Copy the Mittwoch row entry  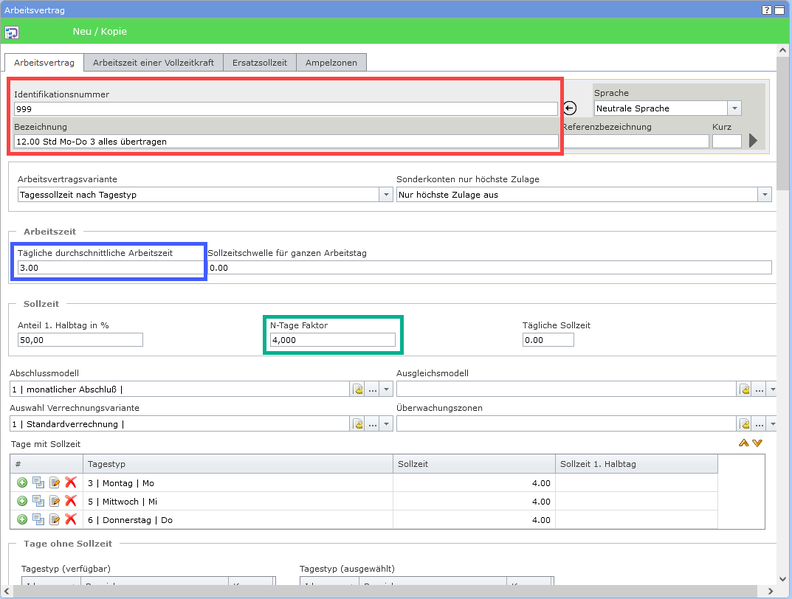(x=38, y=501)
